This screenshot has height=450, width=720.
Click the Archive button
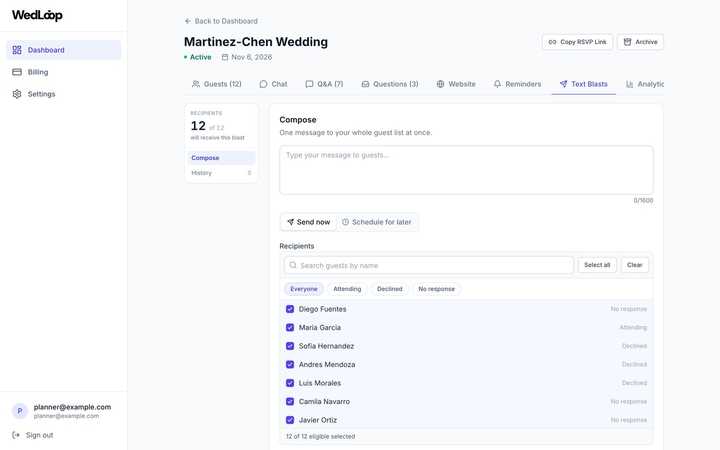640,42
